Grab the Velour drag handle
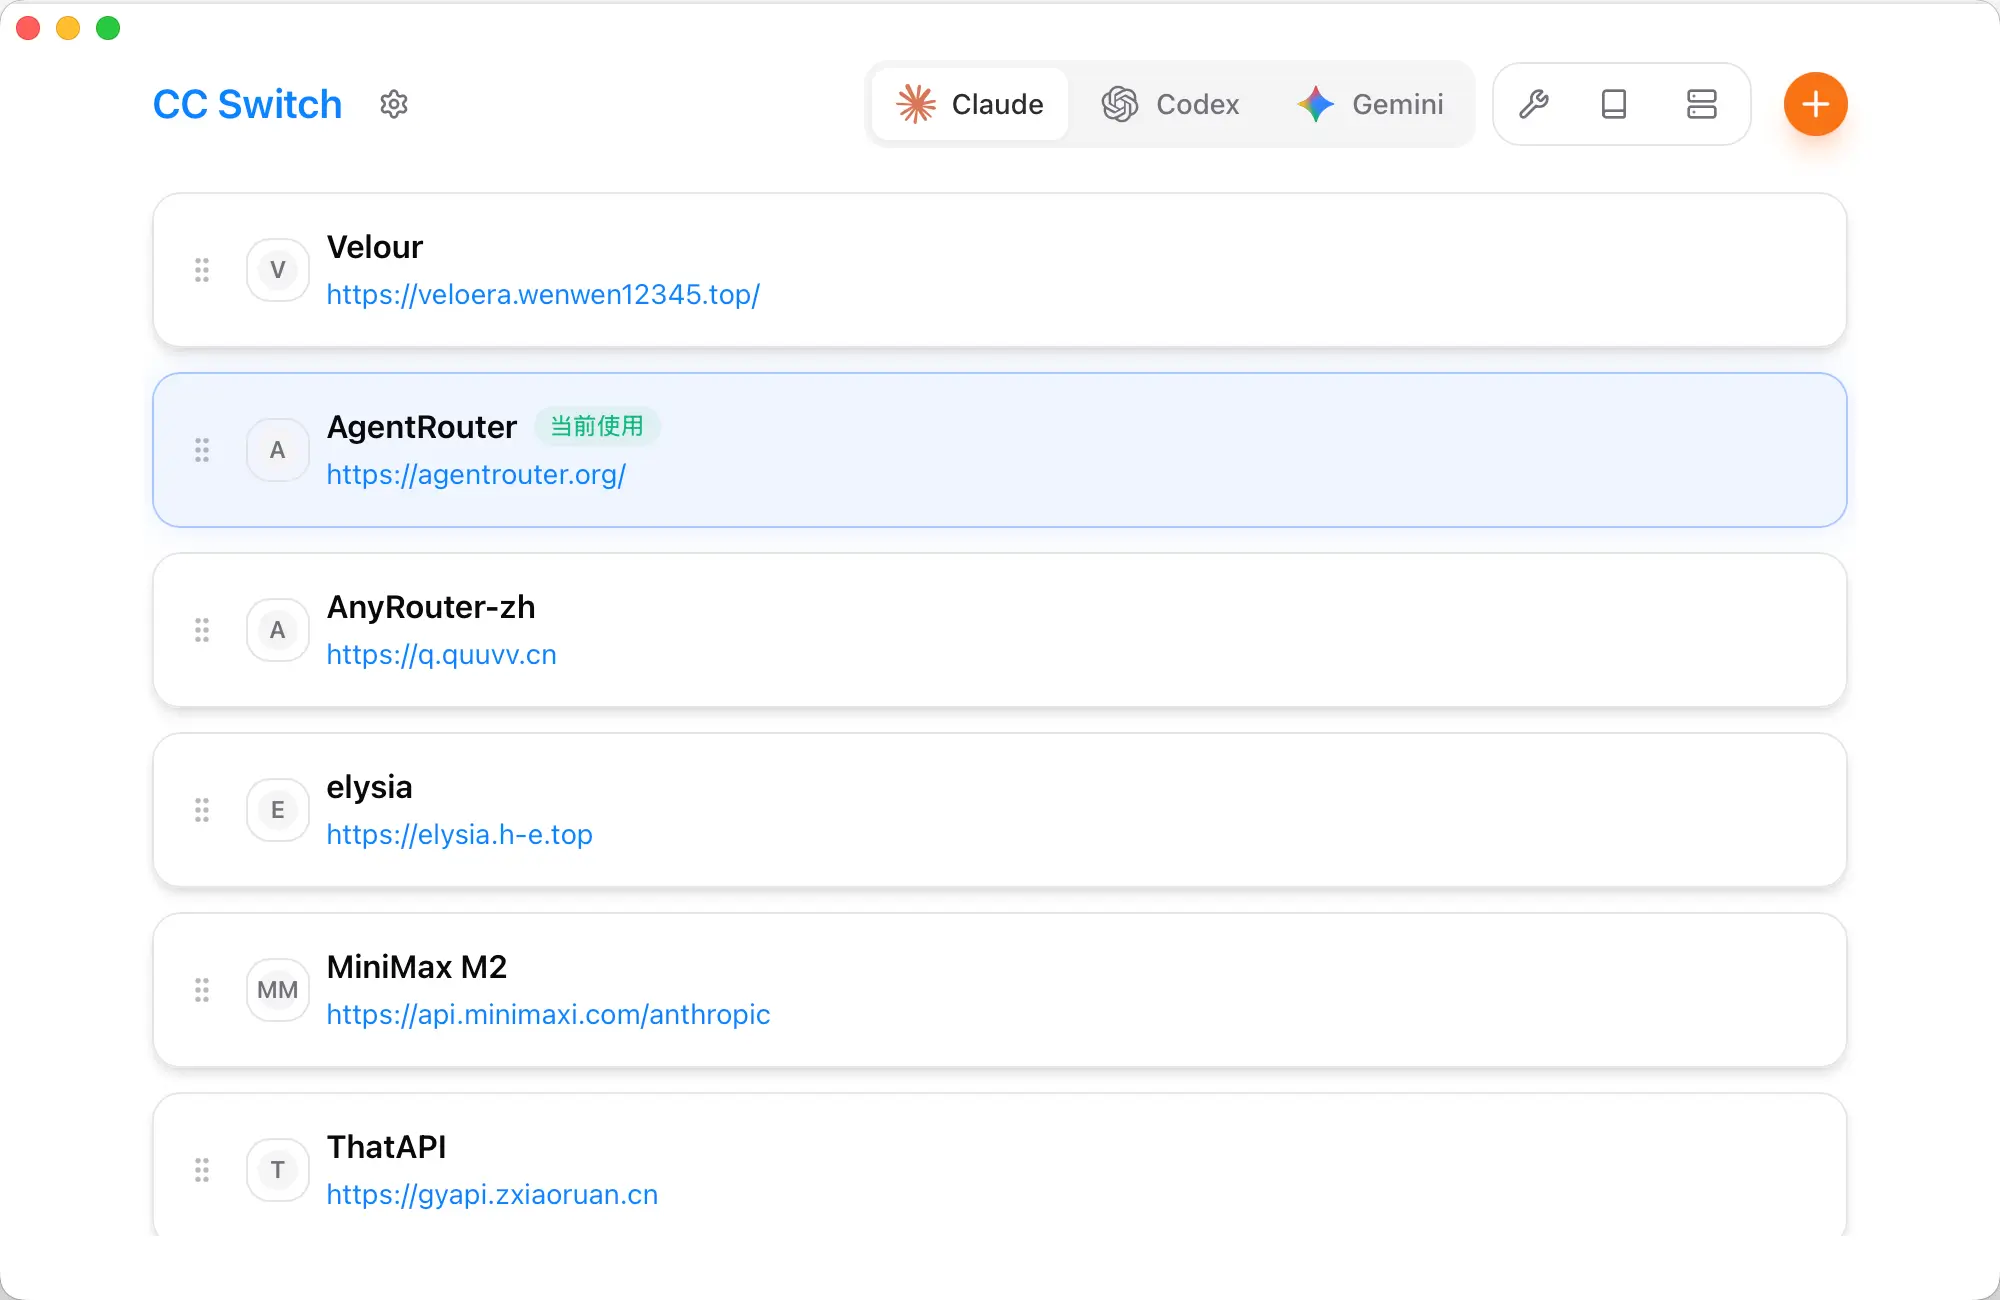Screen dimensions: 2000x1300 (x=202, y=270)
